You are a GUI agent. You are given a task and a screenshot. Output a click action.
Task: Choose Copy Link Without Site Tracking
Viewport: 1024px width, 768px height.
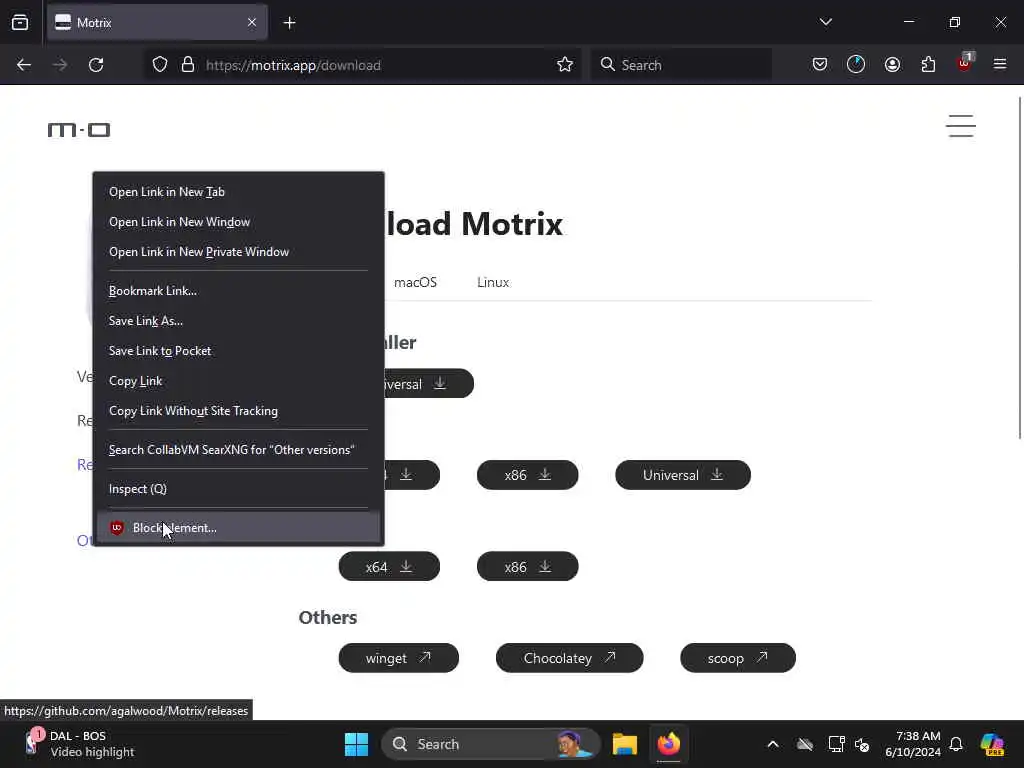[238, 411]
